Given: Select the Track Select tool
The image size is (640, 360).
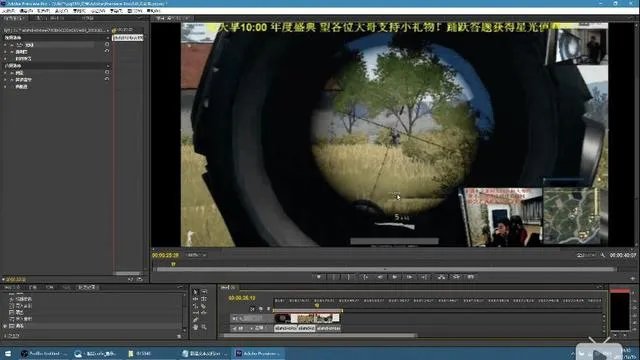Looking at the screenshot, I should point(204,292).
